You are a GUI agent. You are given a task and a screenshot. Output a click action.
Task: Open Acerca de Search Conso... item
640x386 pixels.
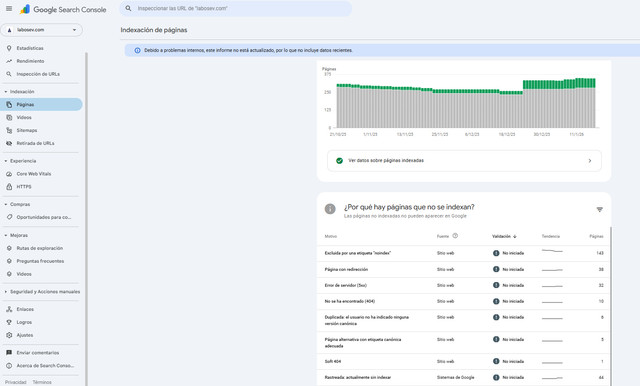click(45, 366)
